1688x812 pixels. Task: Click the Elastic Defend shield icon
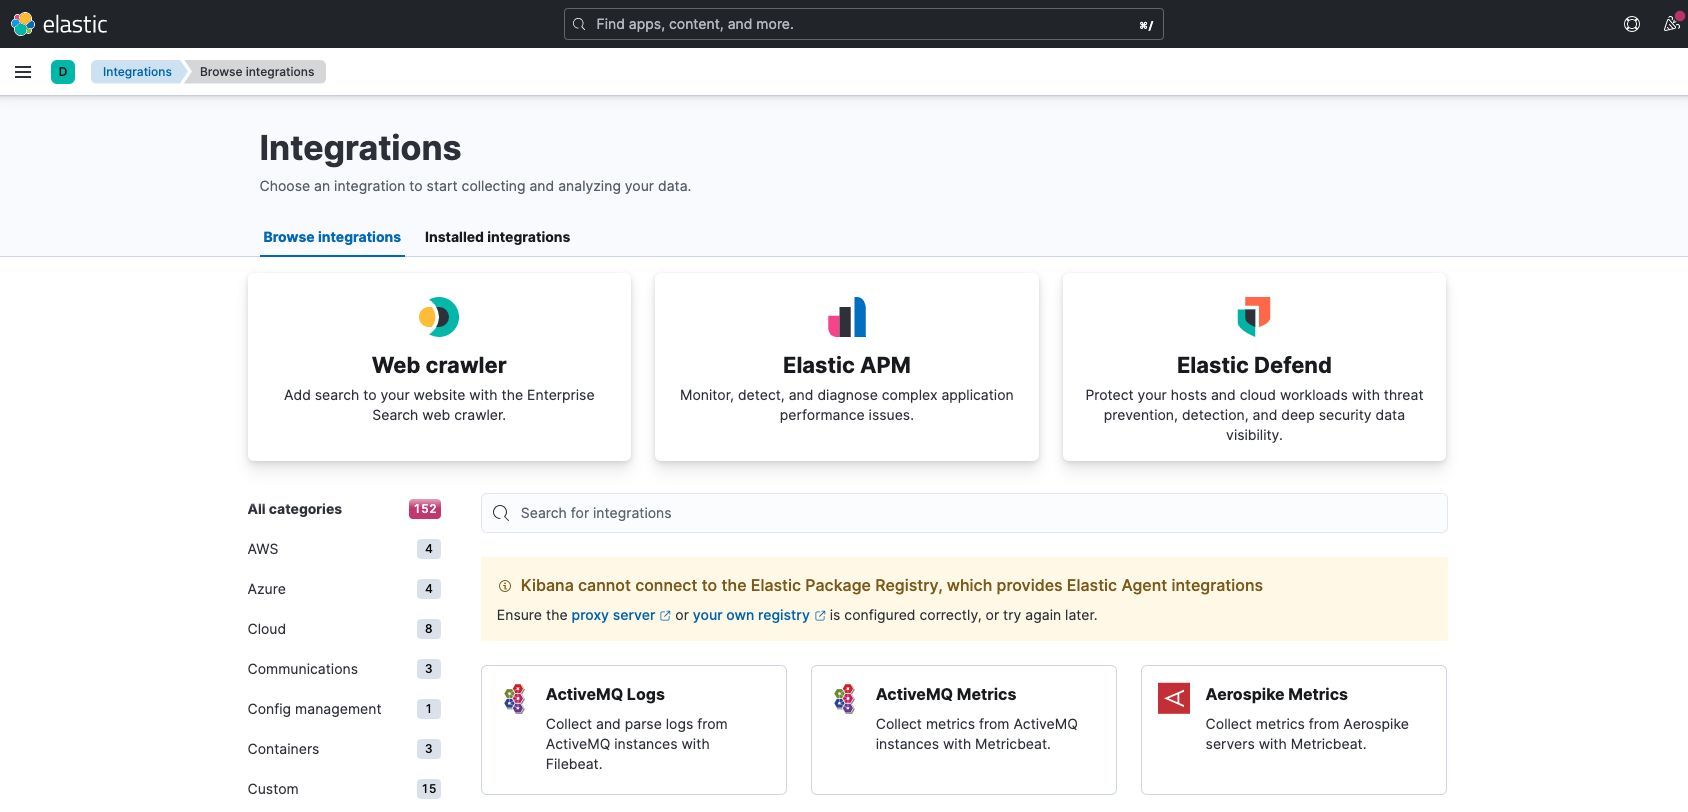click(x=1254, y=317)
